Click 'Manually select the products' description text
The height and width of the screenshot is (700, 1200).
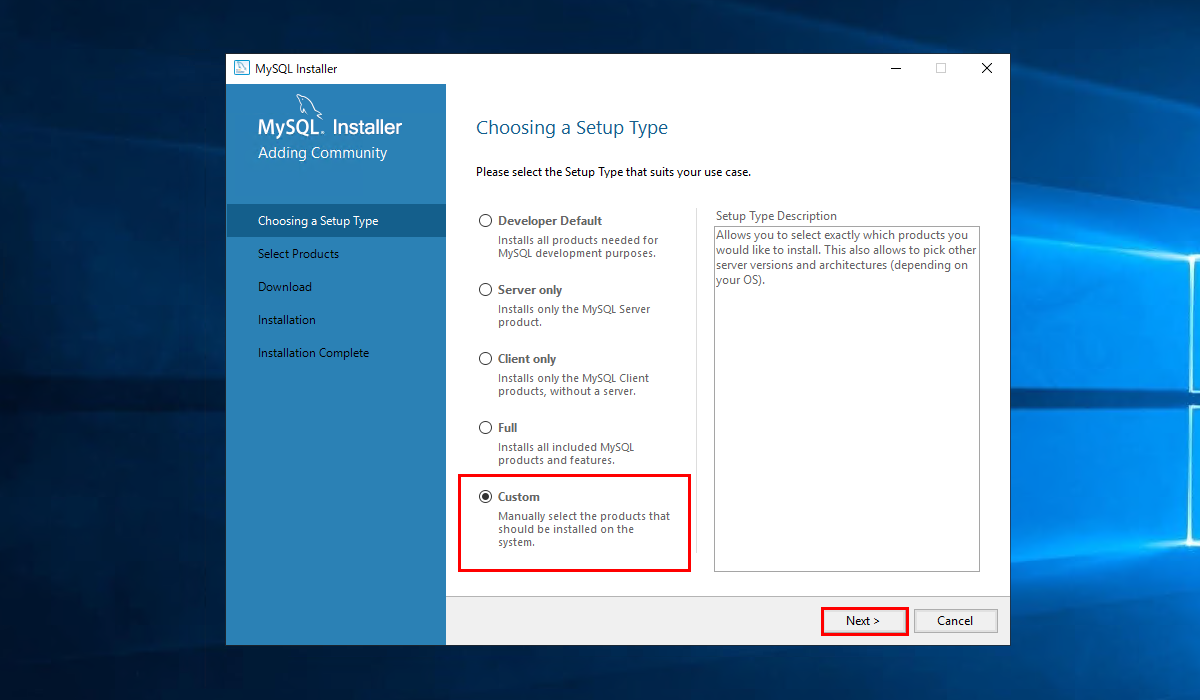tap(584, 529)
